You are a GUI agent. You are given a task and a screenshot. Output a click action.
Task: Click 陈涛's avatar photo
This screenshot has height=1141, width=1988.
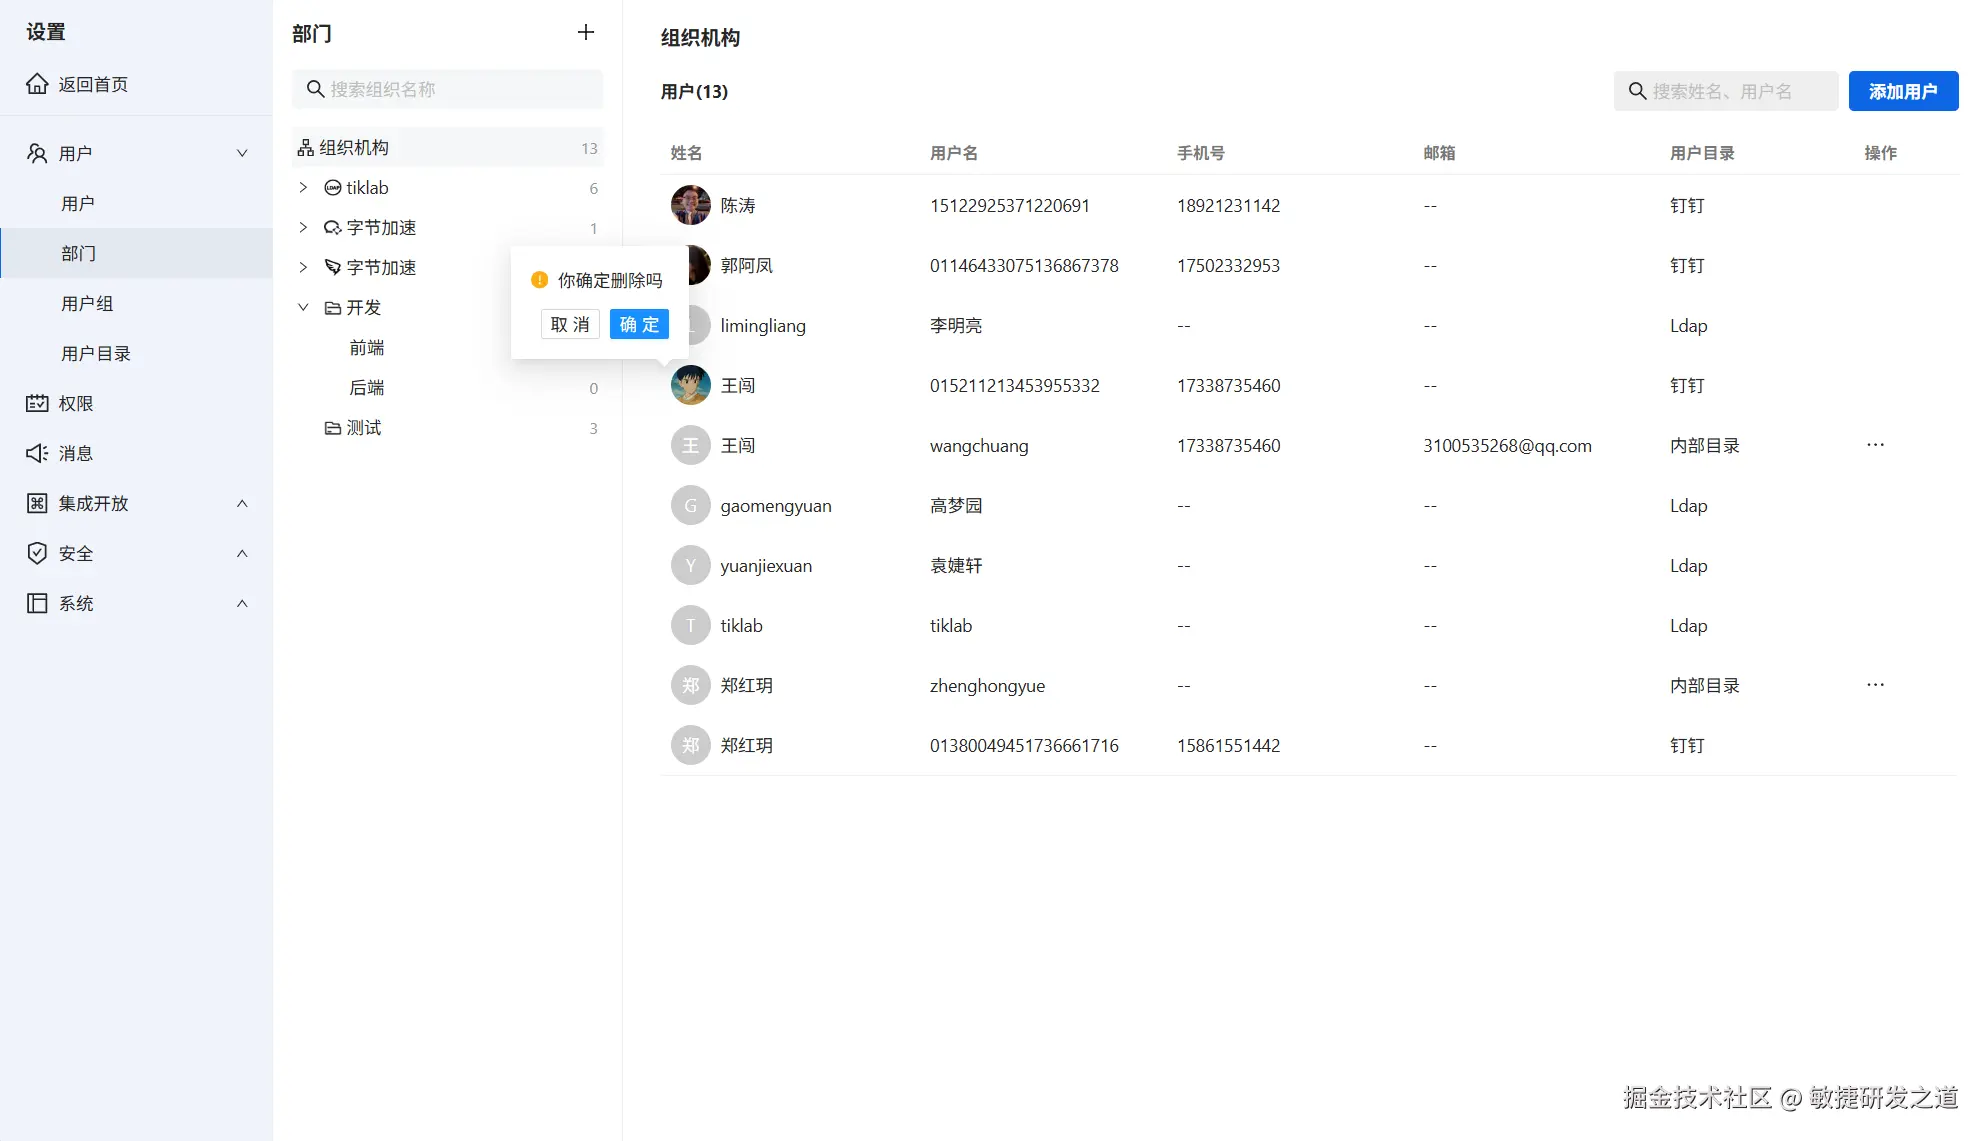(x=690, y=205)
